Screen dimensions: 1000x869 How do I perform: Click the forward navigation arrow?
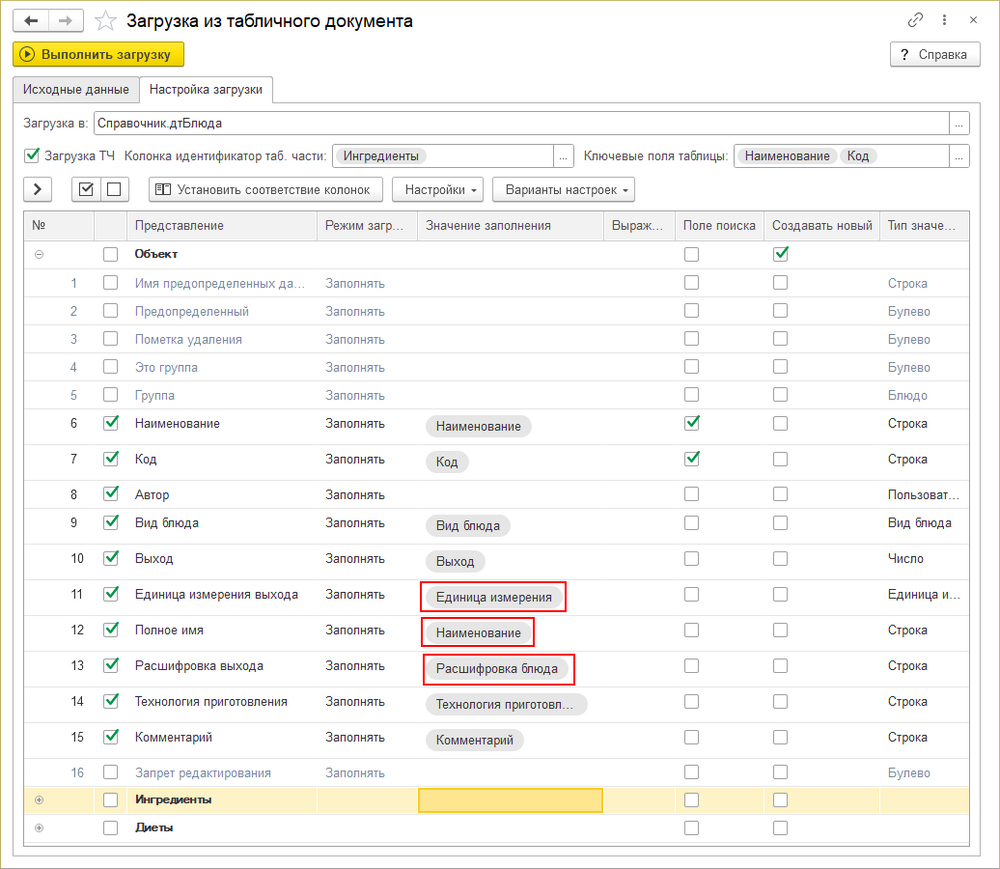coord(65,20)
